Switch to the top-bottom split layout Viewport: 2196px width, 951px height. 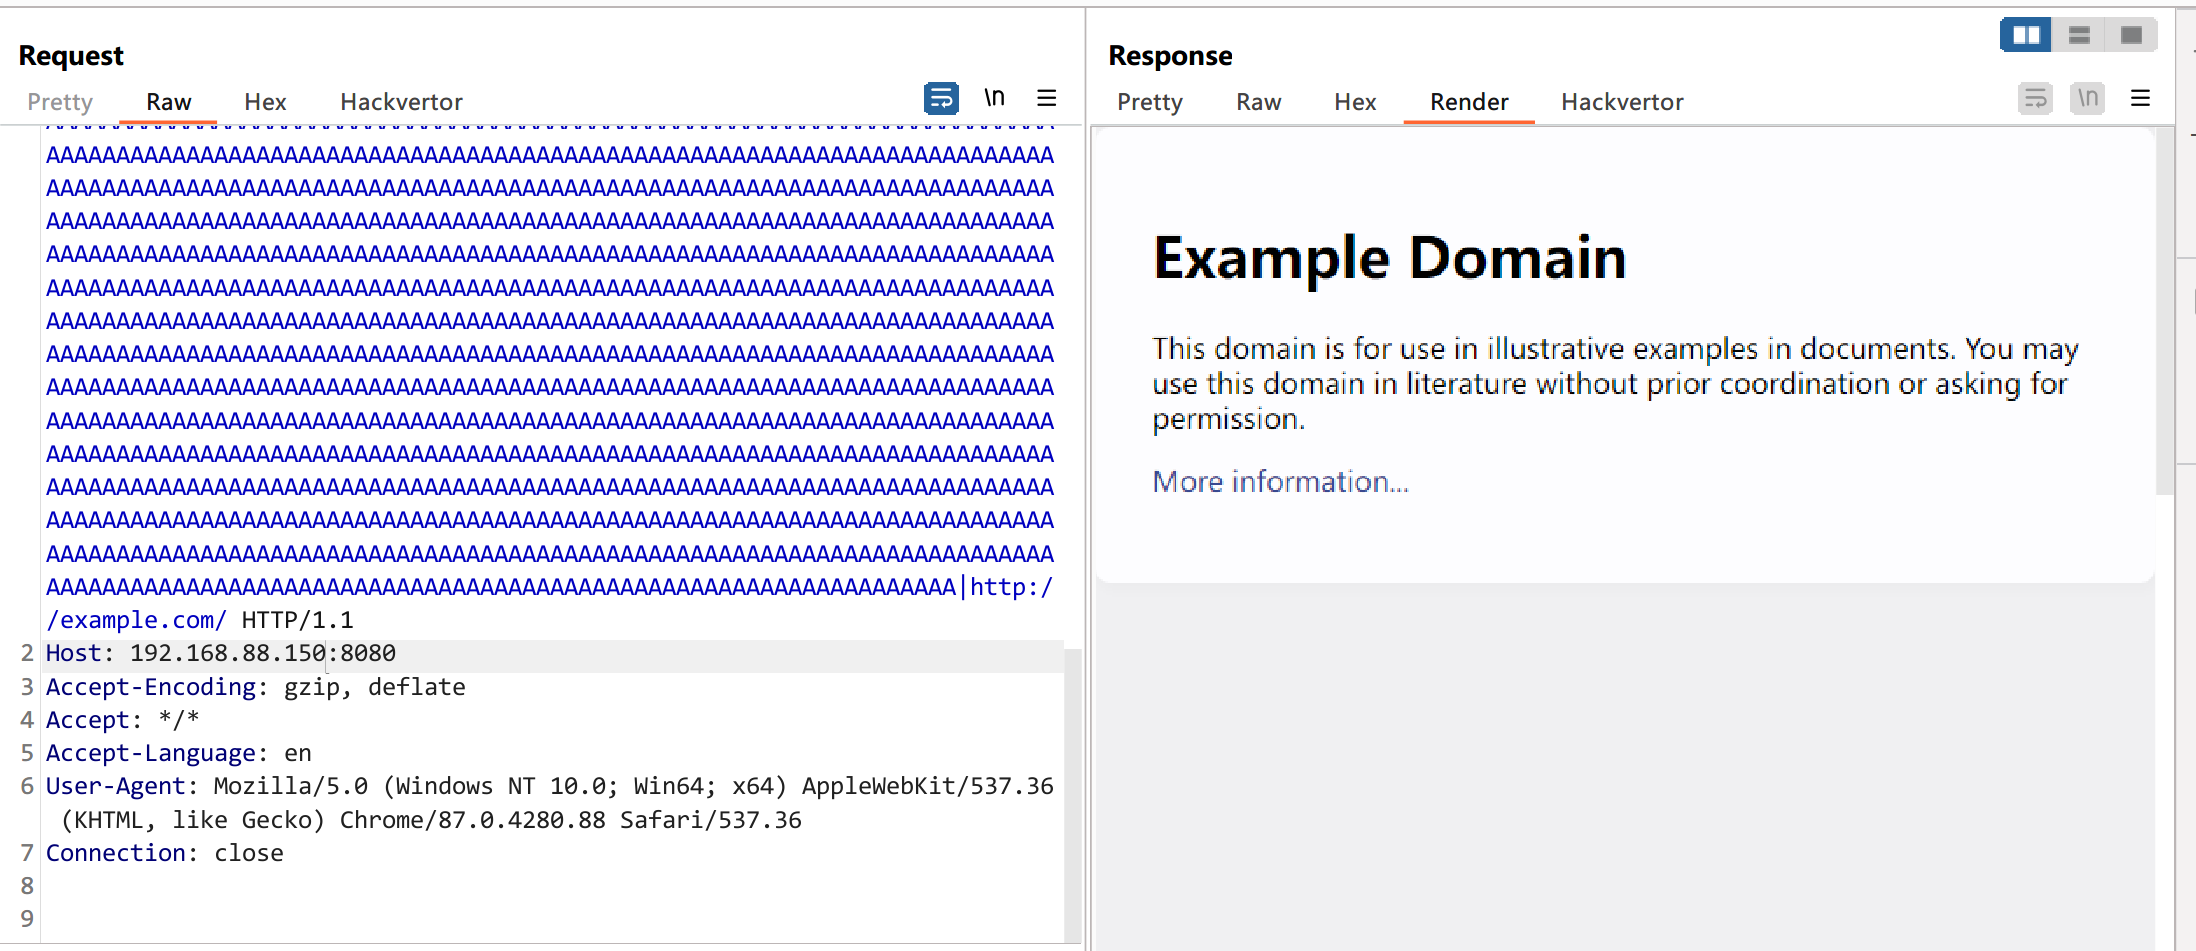point(2079,35)
